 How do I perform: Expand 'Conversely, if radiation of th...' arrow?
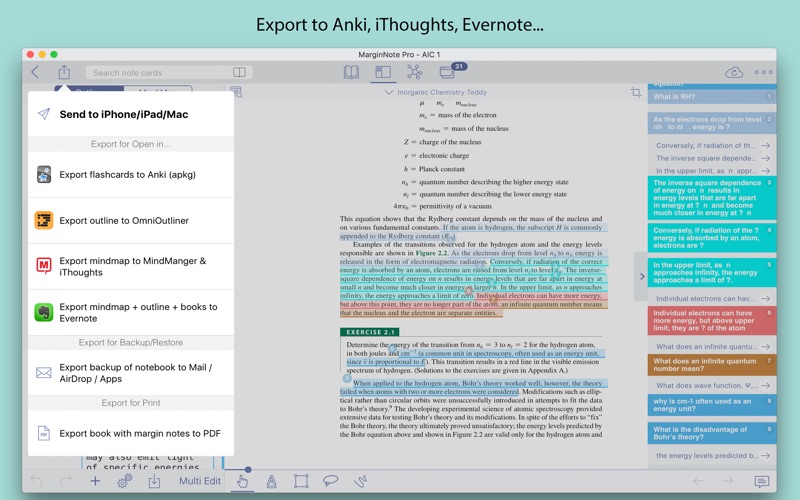765,145
